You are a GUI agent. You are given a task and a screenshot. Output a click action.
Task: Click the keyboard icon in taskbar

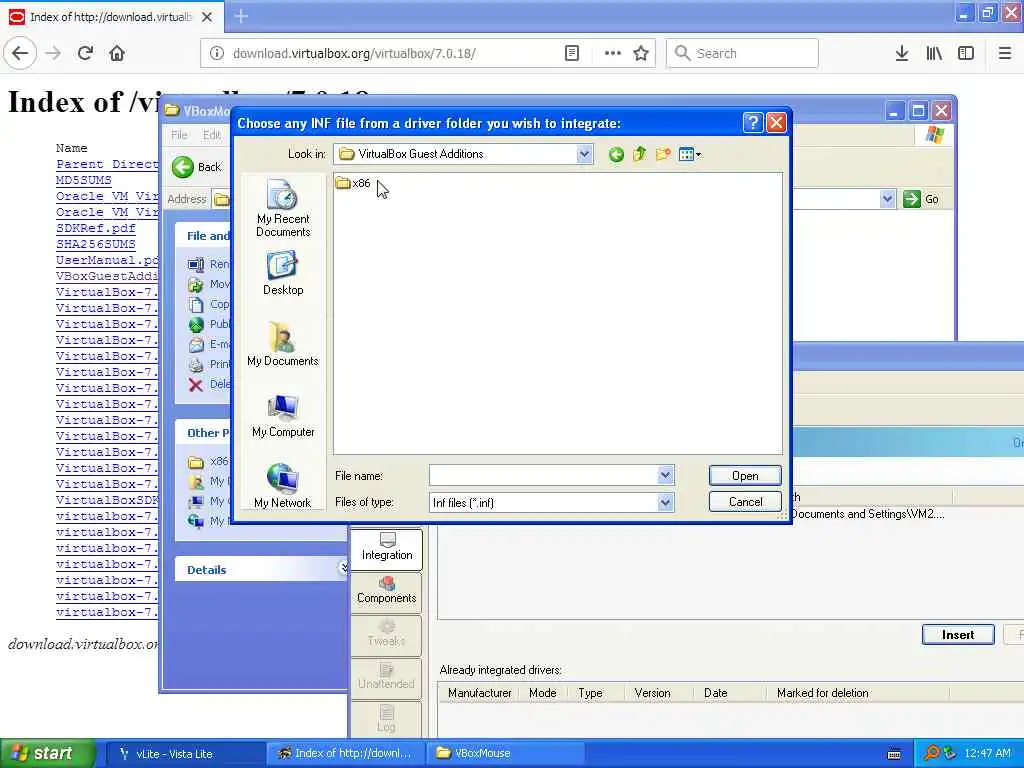pyautogui.click(x=894, y=754)
